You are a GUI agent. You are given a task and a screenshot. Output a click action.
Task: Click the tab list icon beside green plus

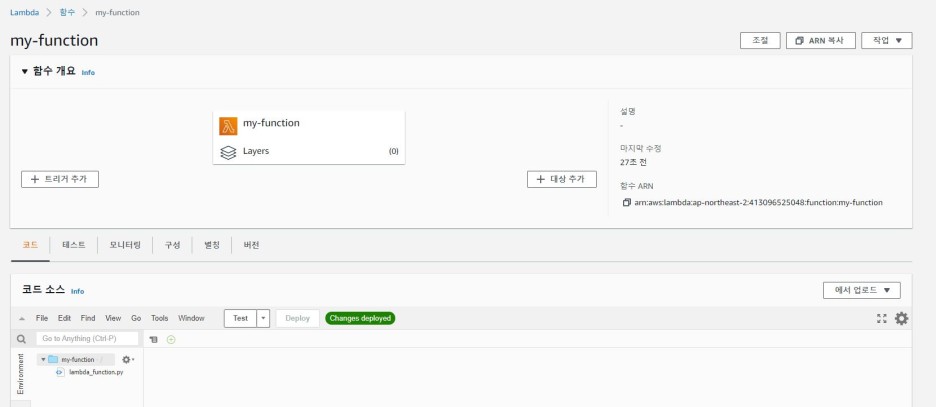(153, 339)
